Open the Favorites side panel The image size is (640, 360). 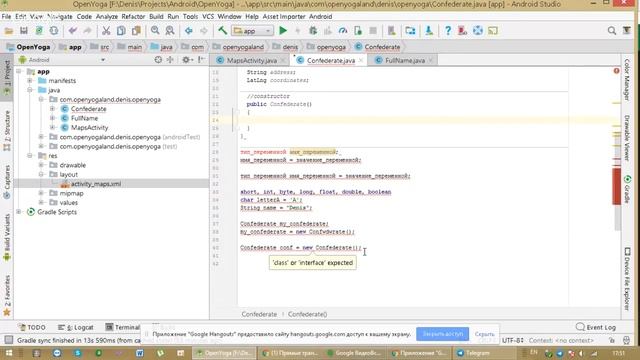coord(7,296)
